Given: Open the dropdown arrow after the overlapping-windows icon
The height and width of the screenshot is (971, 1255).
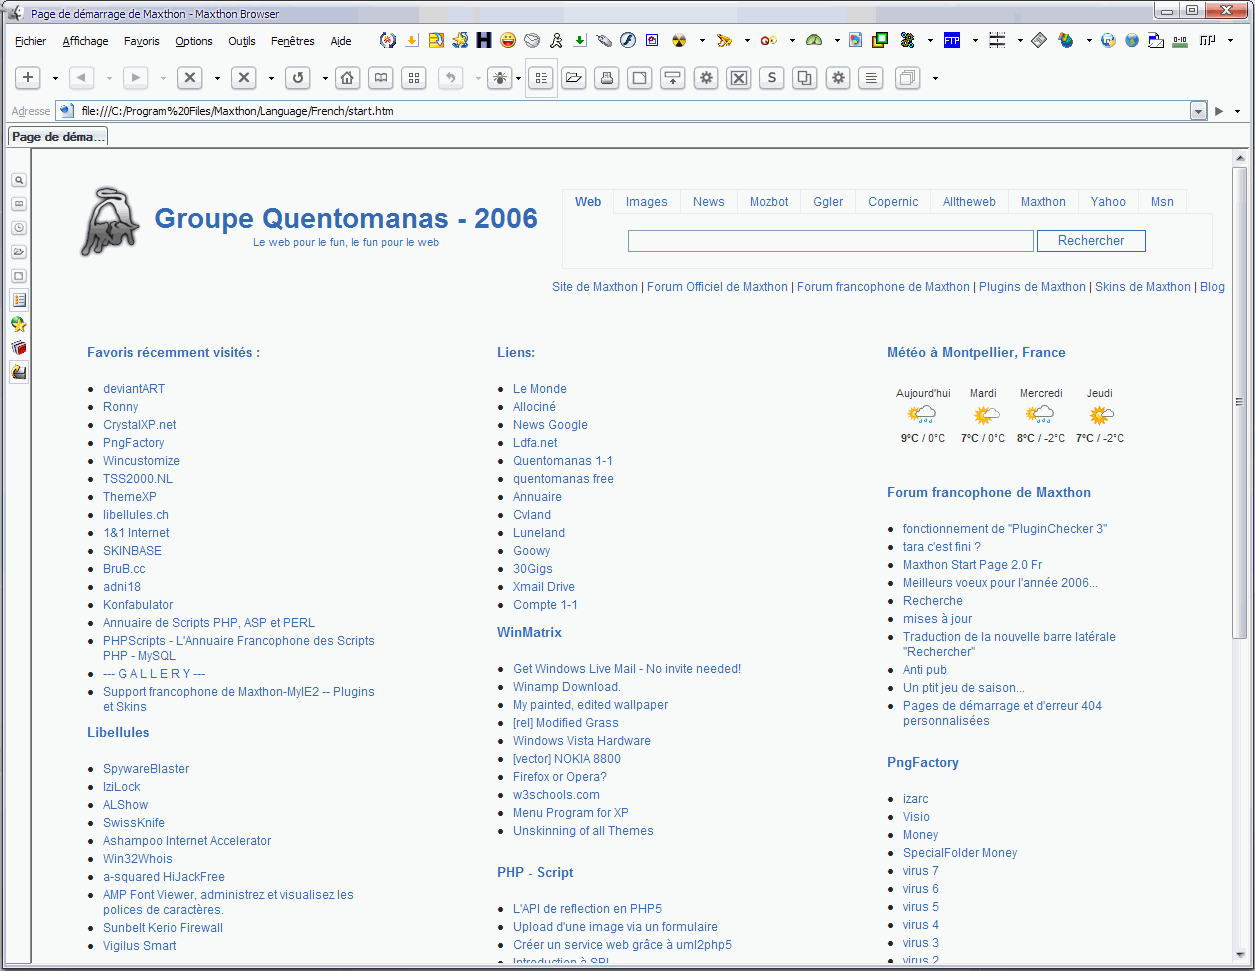Looking at the screenshot, I should click(x=935, y=78).
